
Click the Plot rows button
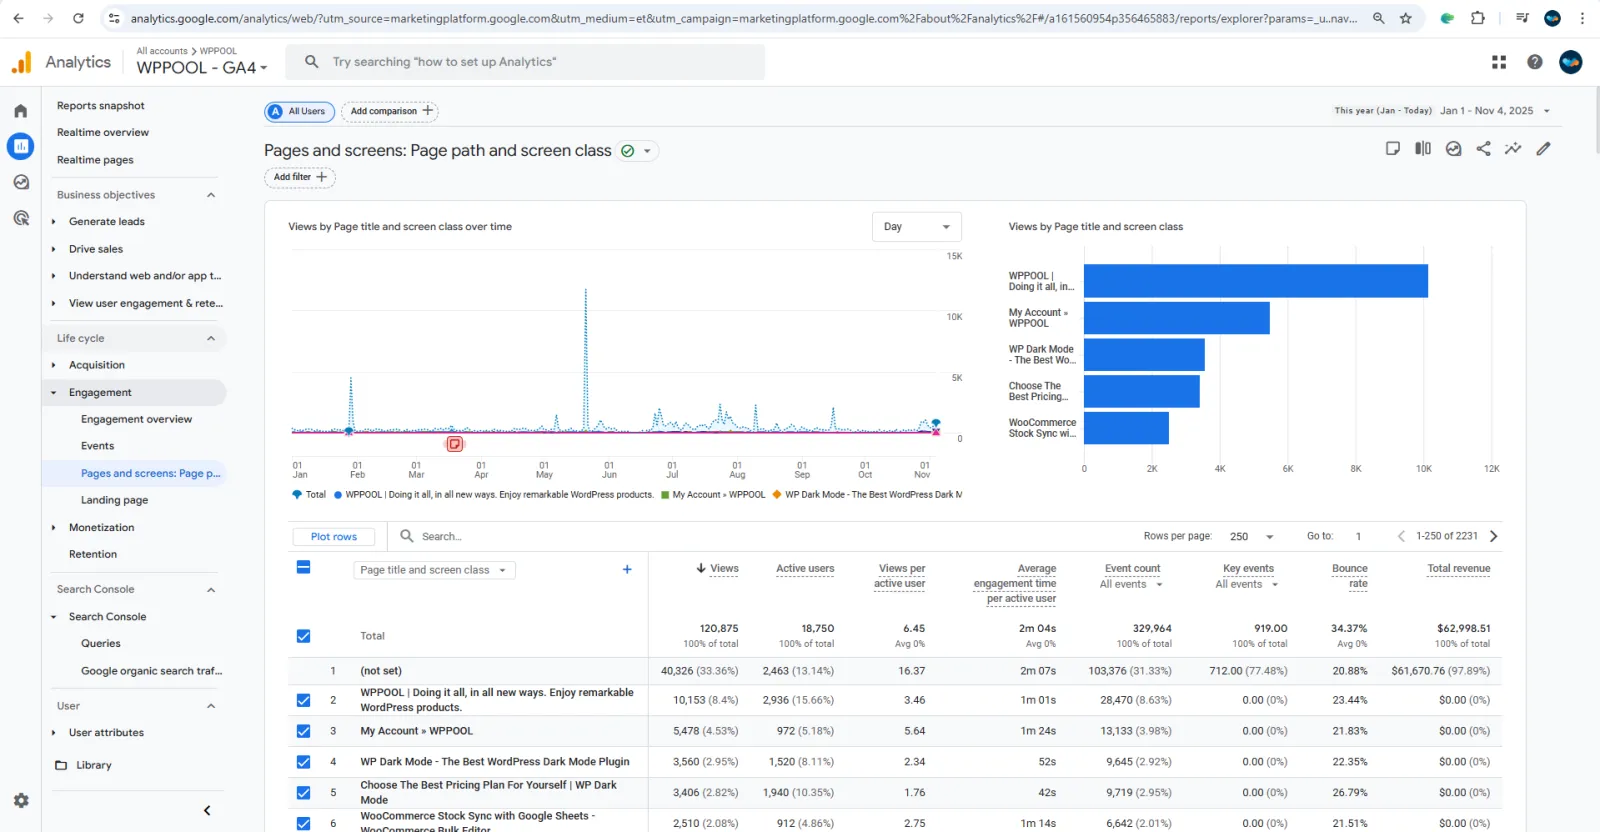[334, 537]
